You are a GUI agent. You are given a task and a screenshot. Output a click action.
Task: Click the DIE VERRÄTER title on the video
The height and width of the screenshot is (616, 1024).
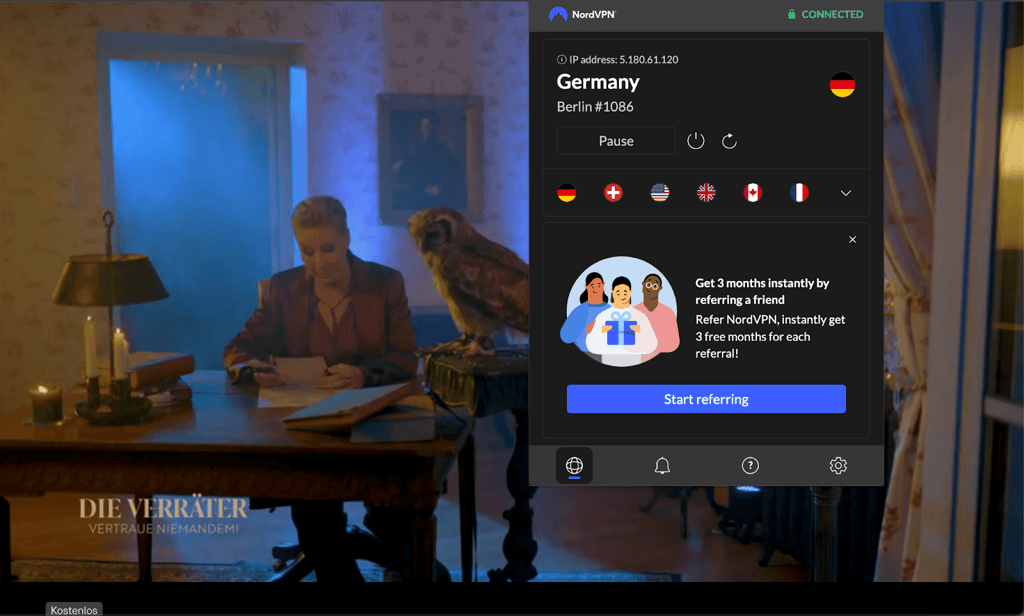coord(163,508)
